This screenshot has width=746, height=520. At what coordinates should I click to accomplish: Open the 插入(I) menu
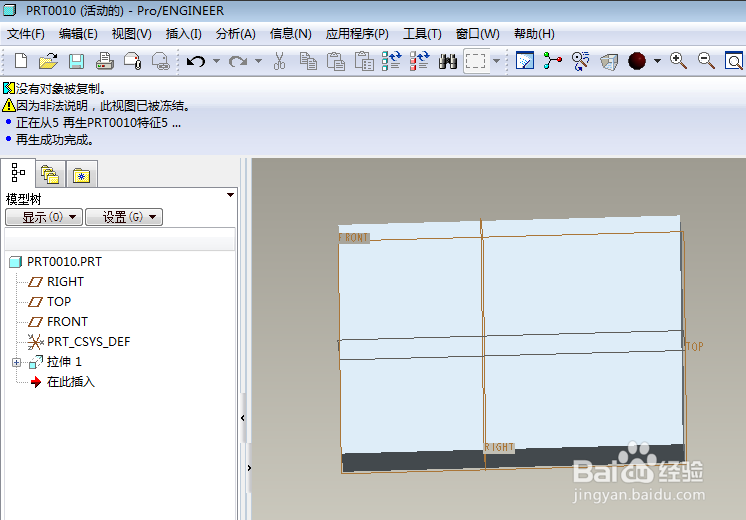(x=184, y=34)
